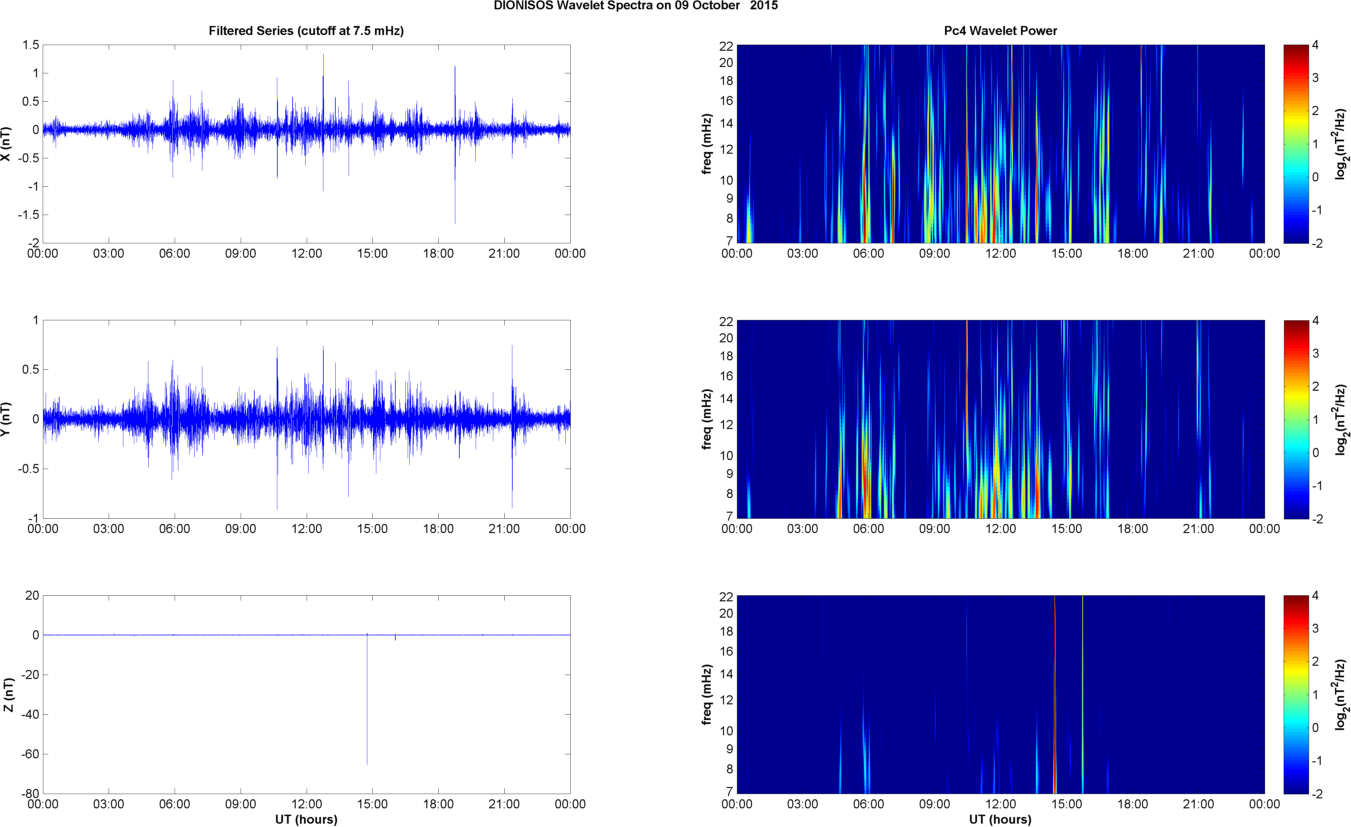Click the '18:00' tick under the Y time series
Image resolution: width=1351 pixels, height=827 pixels.
coord(438,529)
